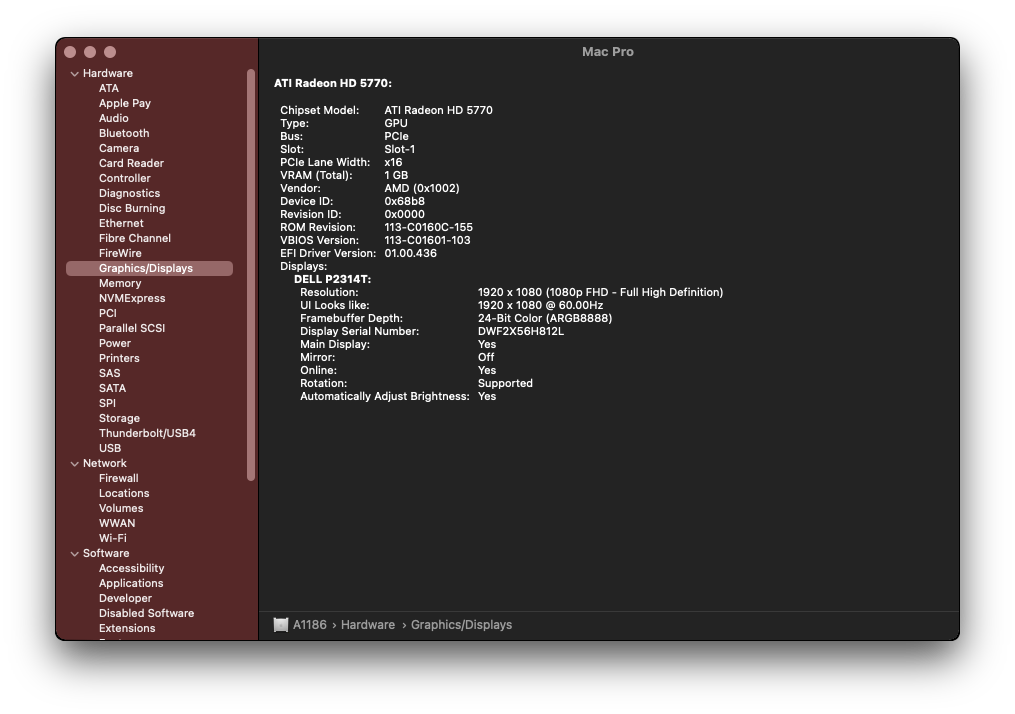Collapse the Network section chevron
Screen dimensions: 1015x714
click(74, 464)
